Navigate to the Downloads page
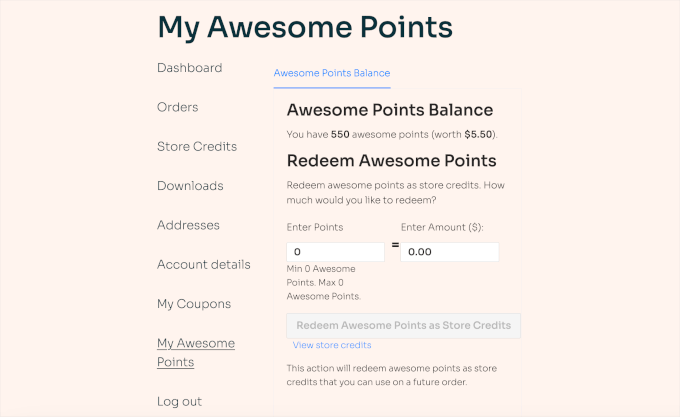 point(190,186)
